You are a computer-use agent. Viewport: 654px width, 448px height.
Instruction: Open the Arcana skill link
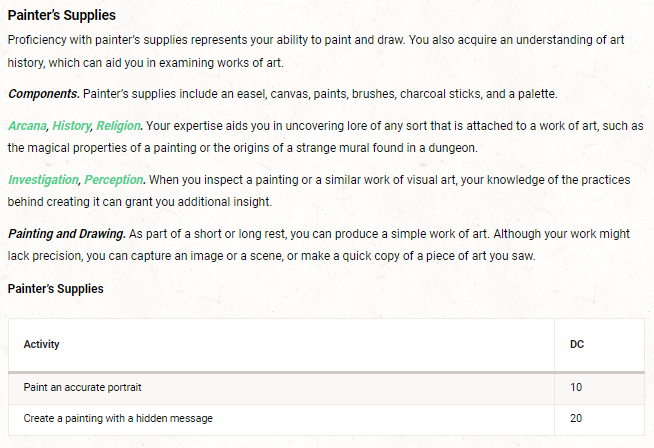27,125
